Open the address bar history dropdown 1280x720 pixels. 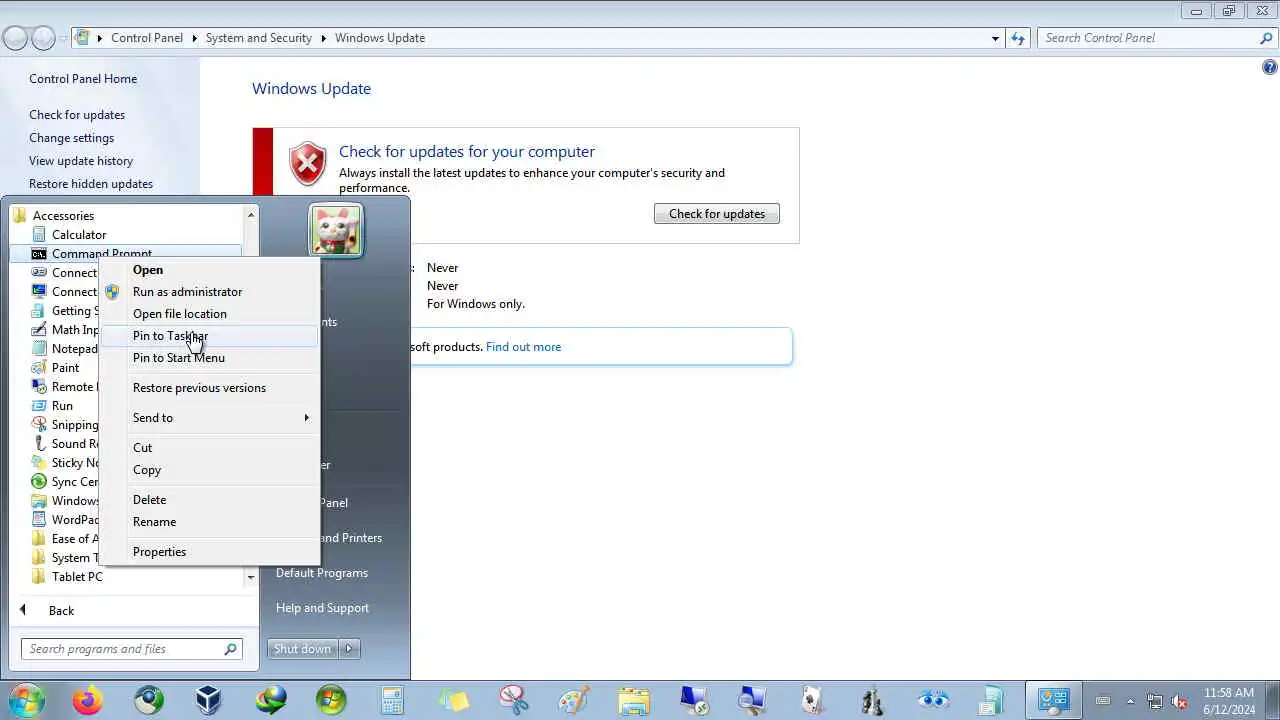995,38
